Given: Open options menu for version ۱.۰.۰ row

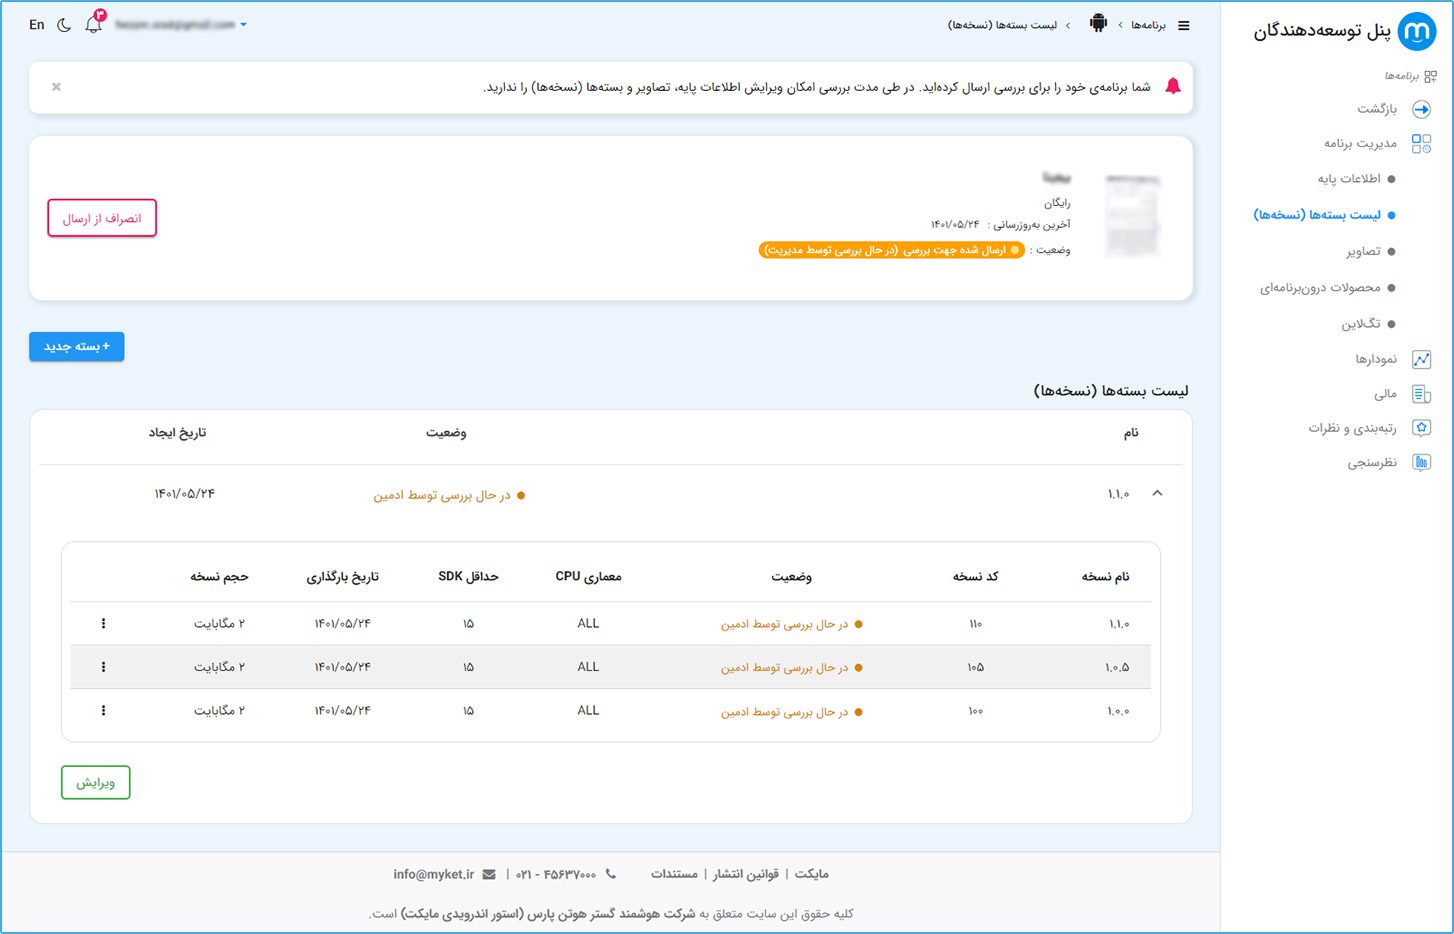Looking at the screenshot, I should coord(103,711).
